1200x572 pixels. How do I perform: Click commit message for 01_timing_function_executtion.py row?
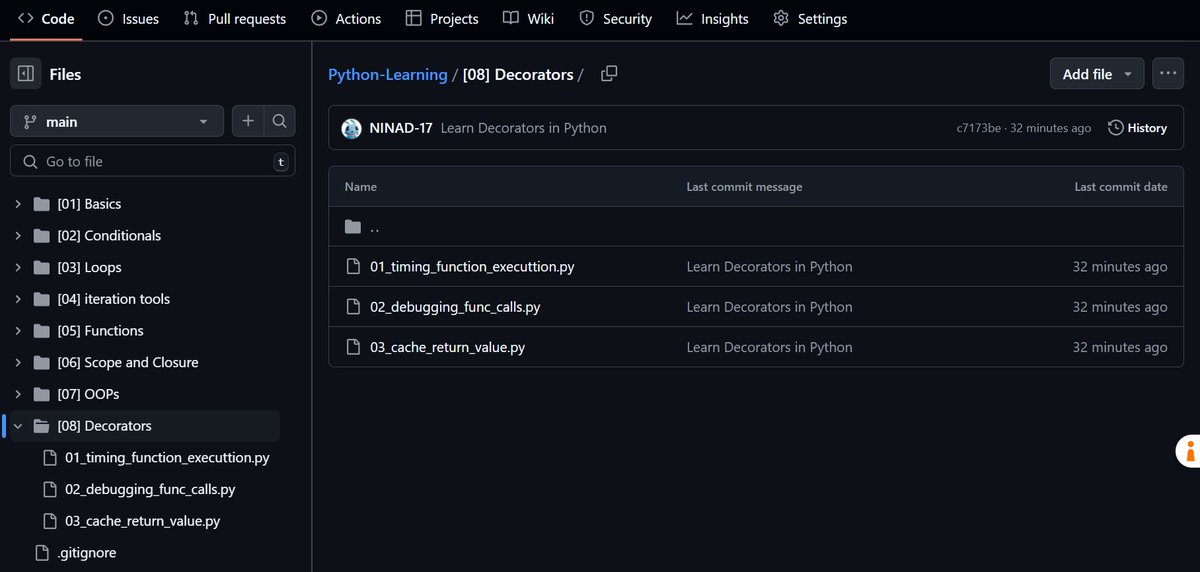pos(770,267)
